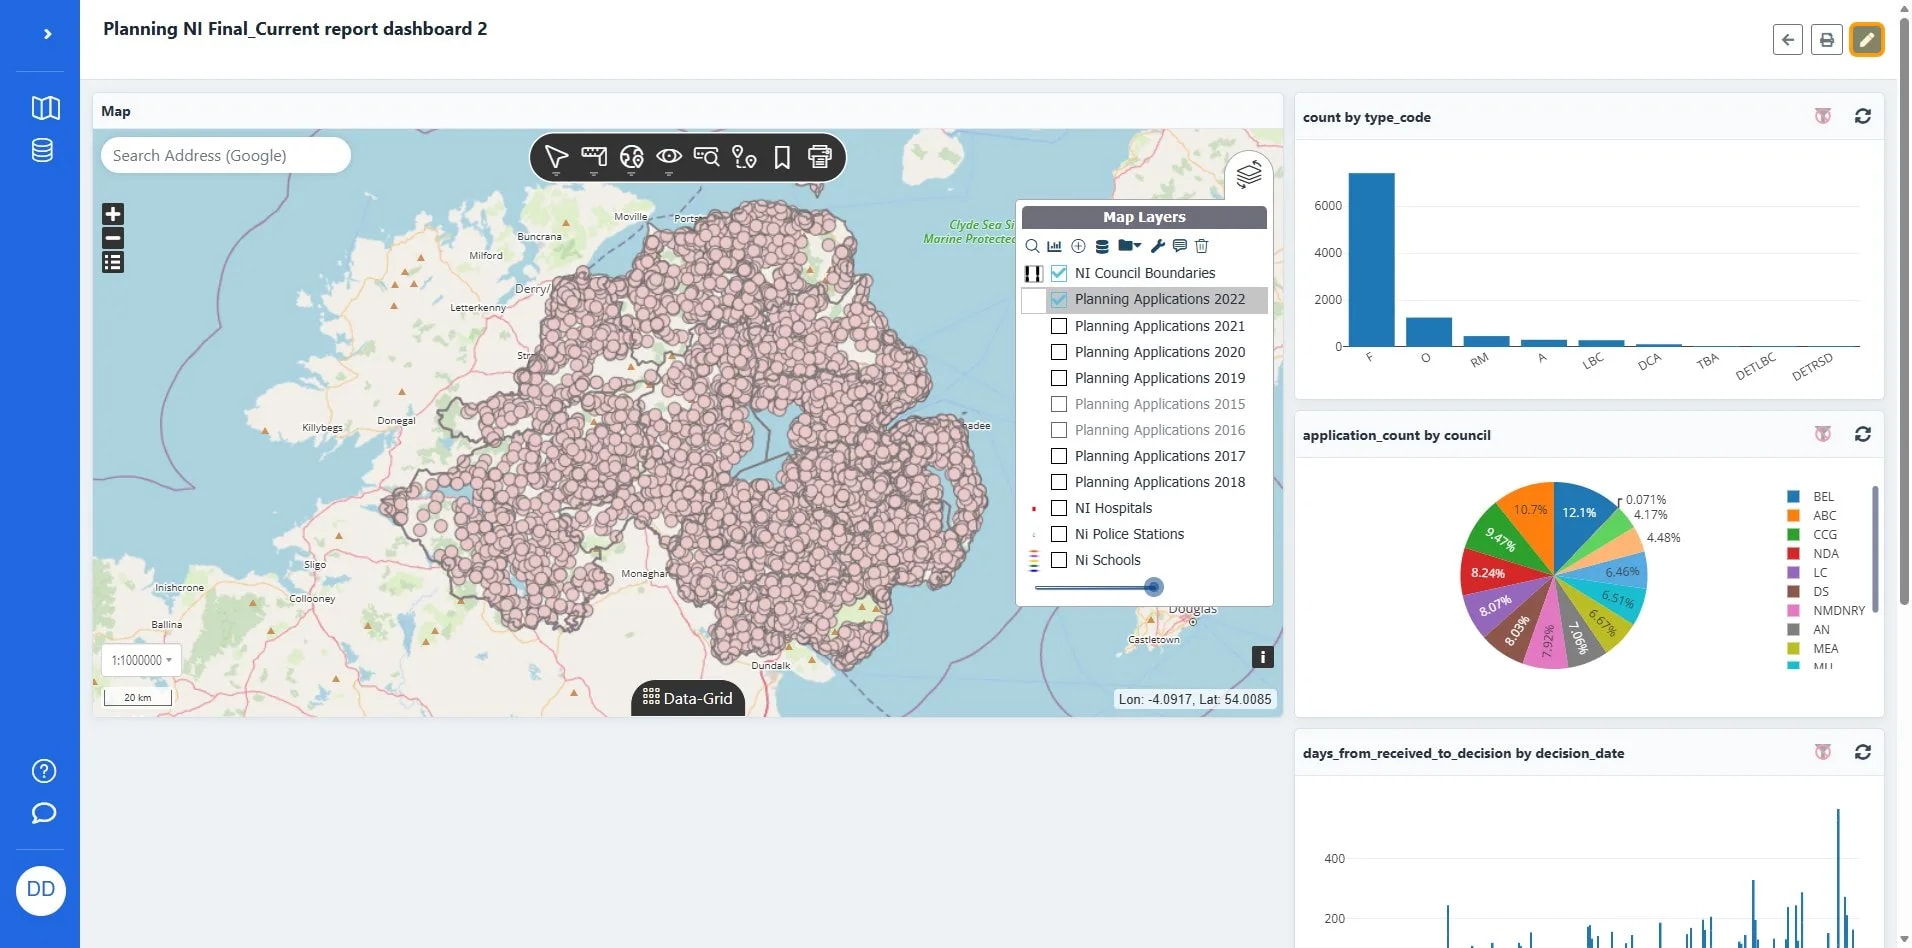The height and width of the screenshot is (948, 1912).
Task: Choose the measure ruler tool
Action: click(594, 157)
